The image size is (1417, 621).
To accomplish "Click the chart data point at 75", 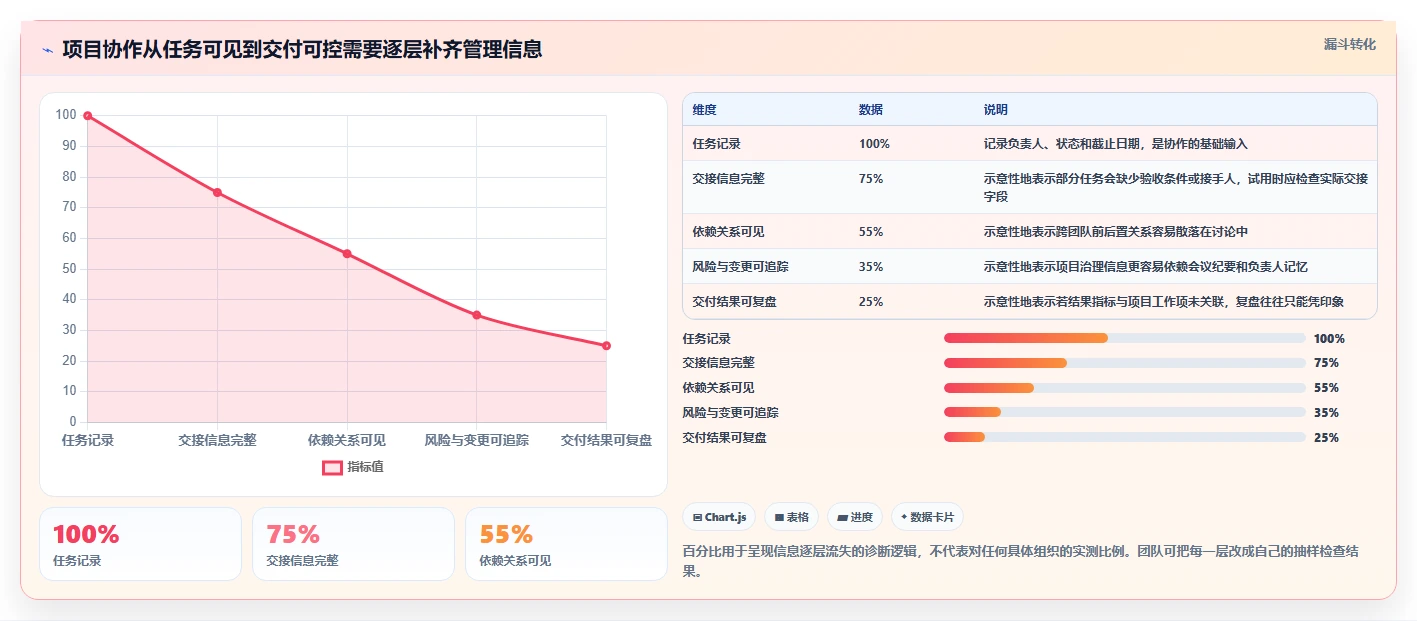I will pos(217,192).
